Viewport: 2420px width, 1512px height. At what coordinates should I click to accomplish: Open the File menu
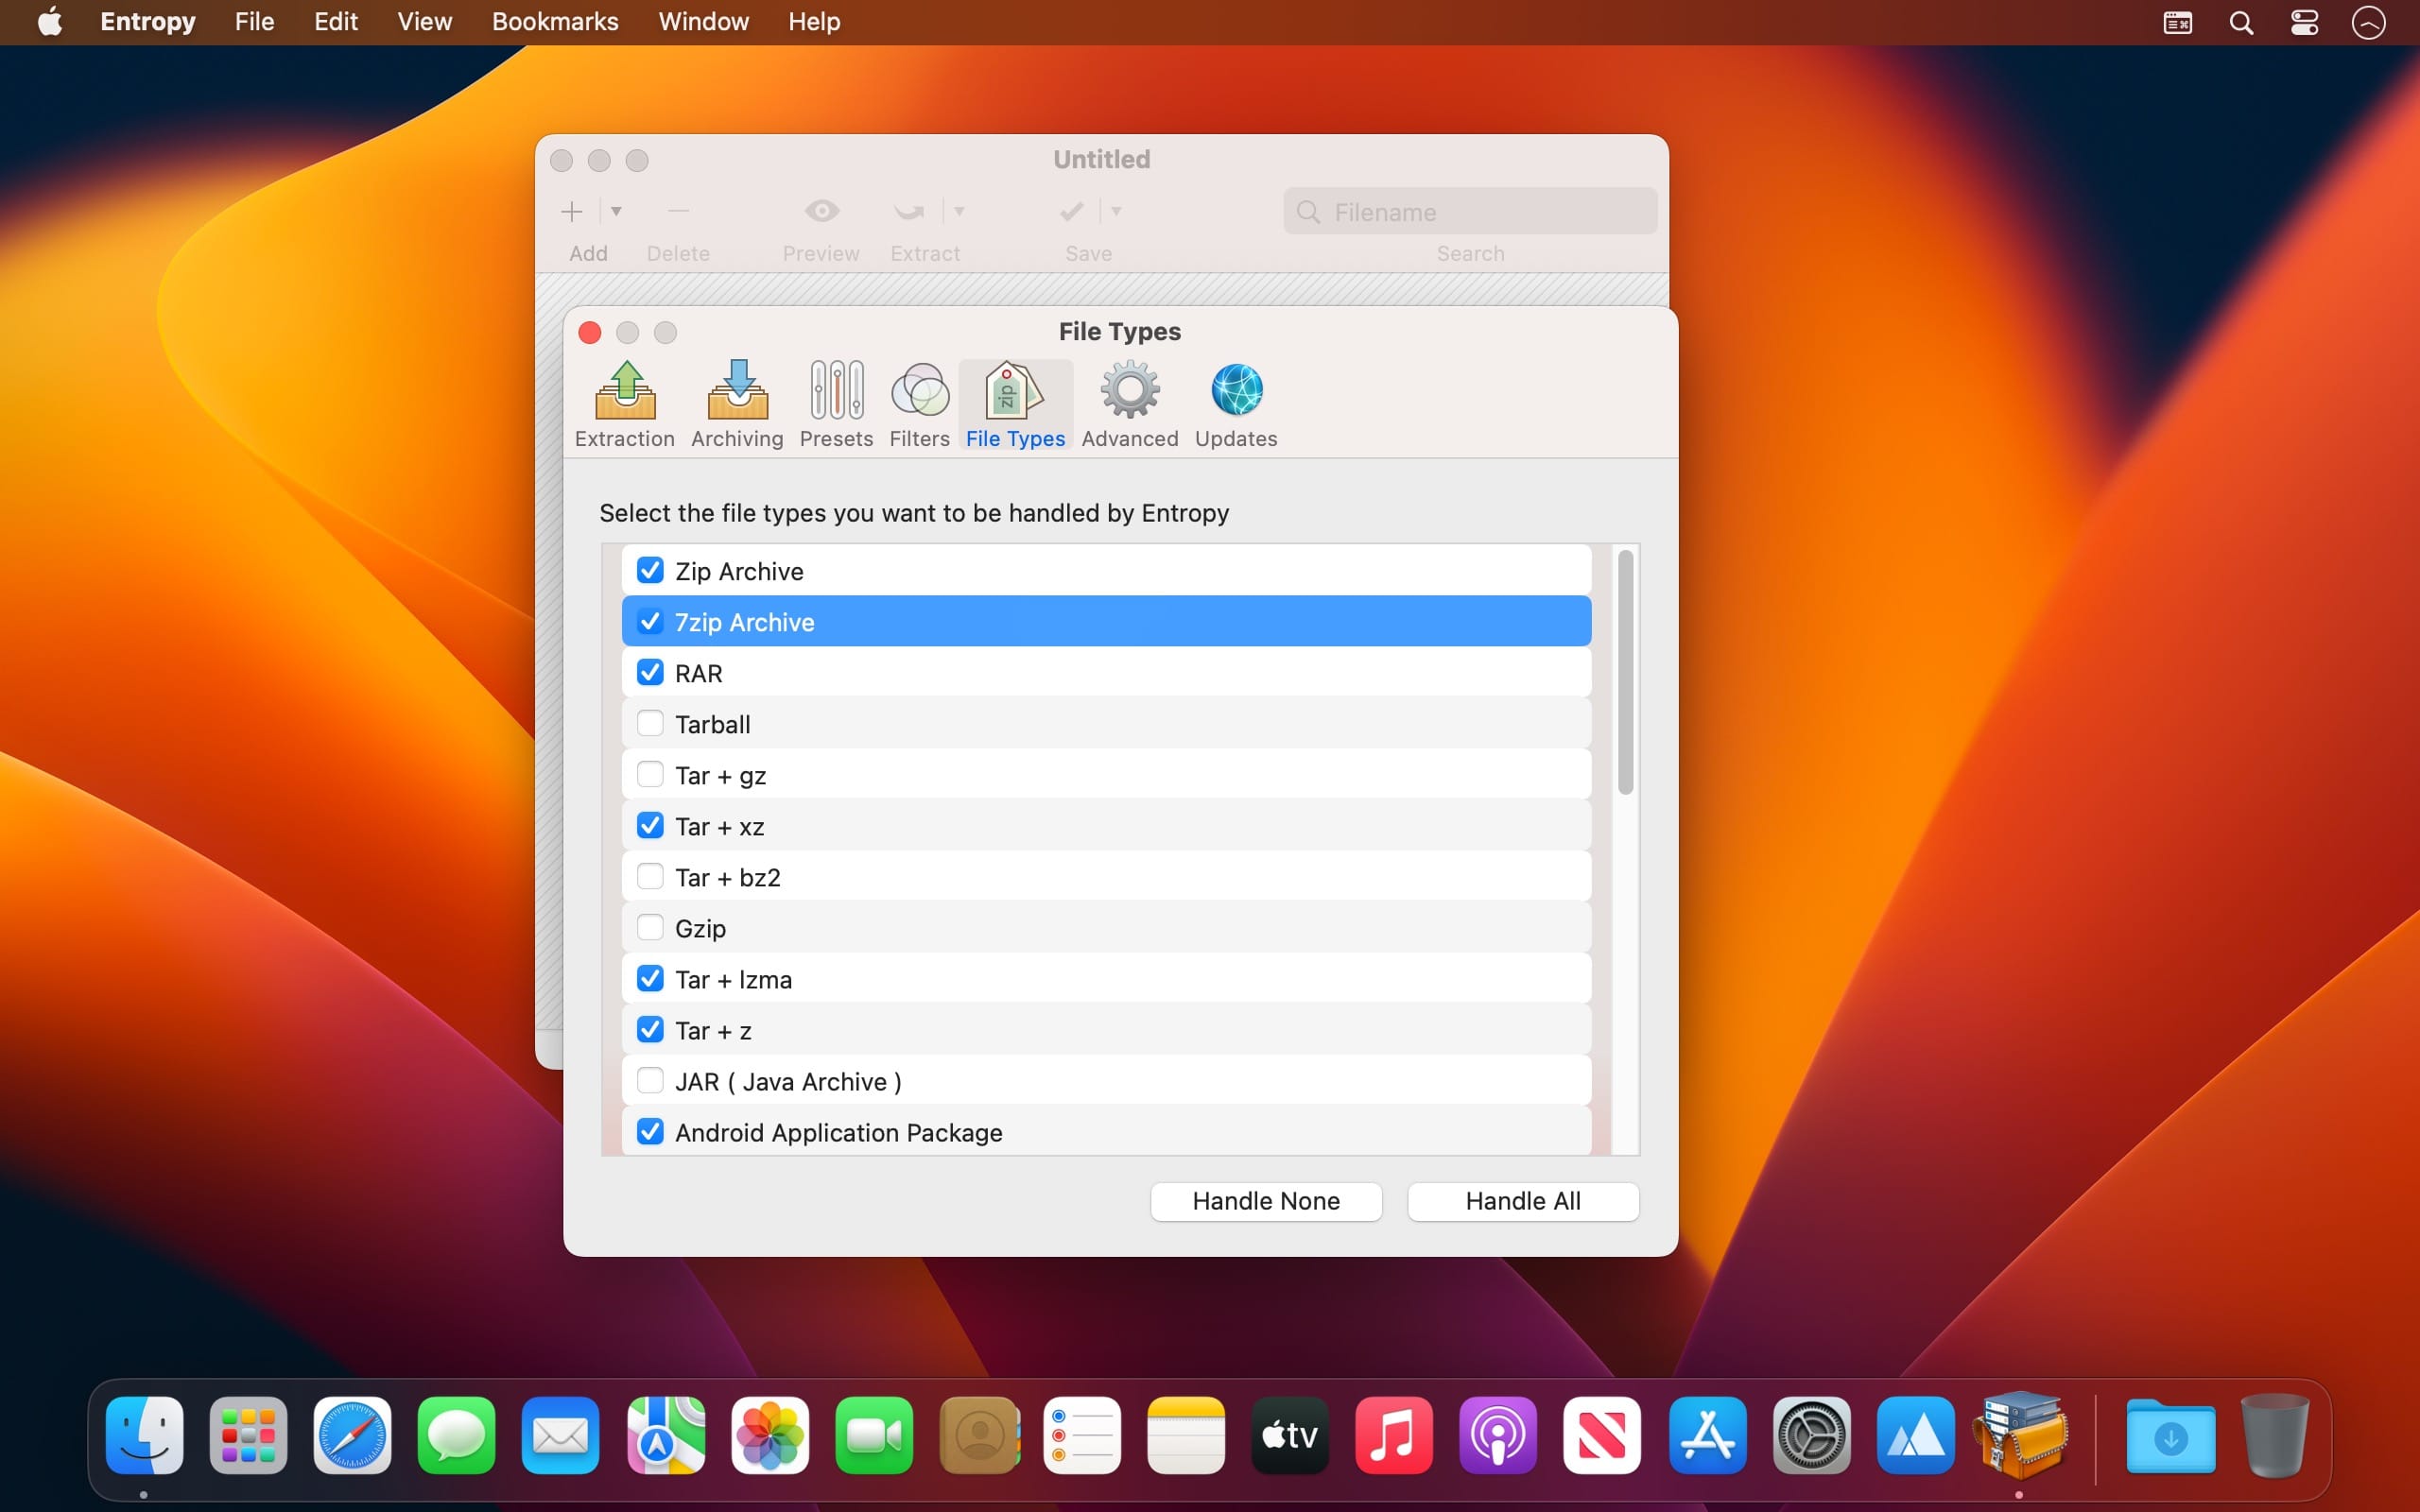point(254,22)
